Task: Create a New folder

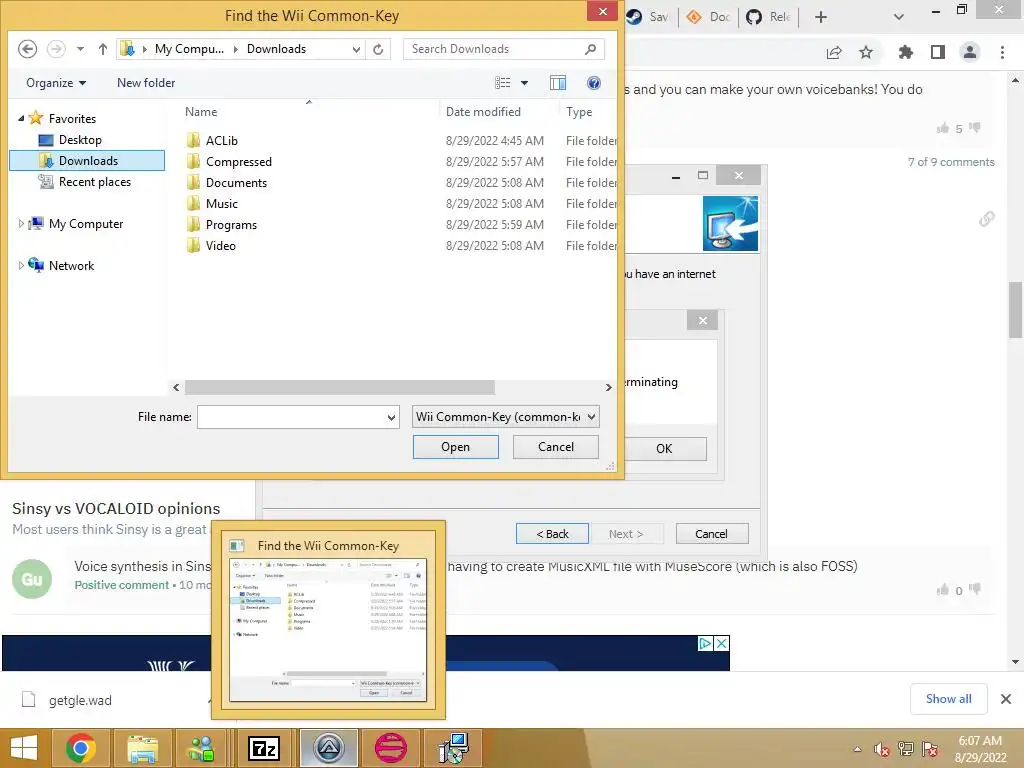Action: (x=146, y=83)
